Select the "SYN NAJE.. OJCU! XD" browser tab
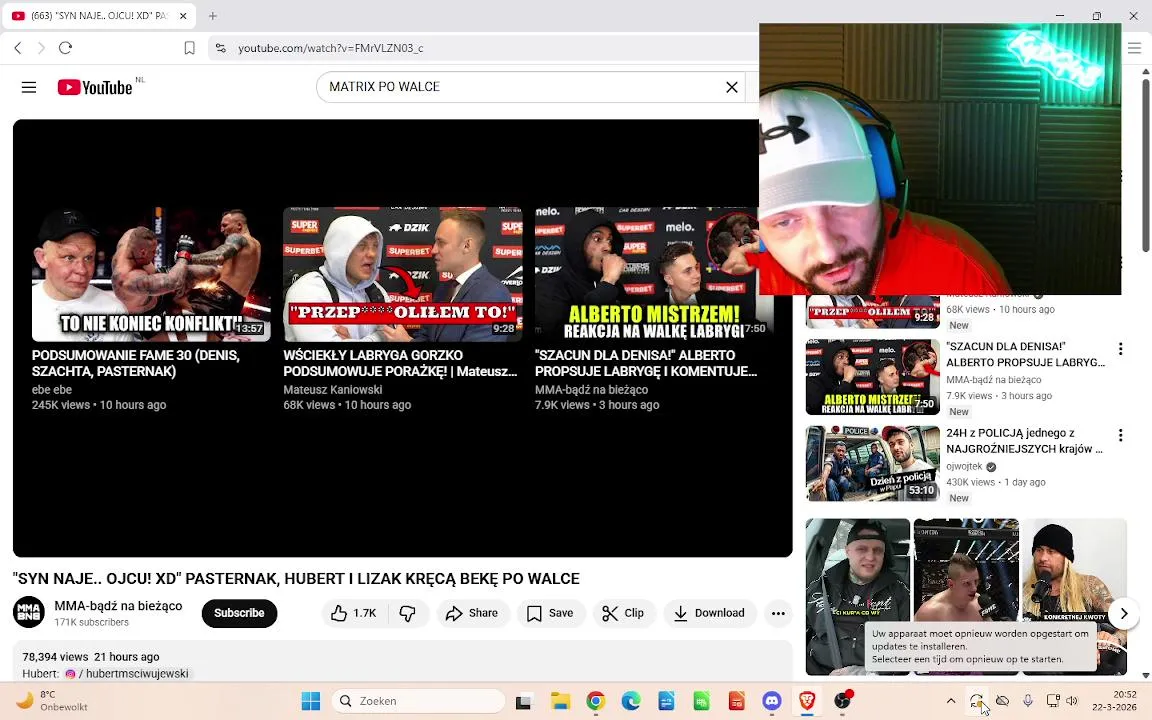This screenshot has height=720, width=1152. 98,15
